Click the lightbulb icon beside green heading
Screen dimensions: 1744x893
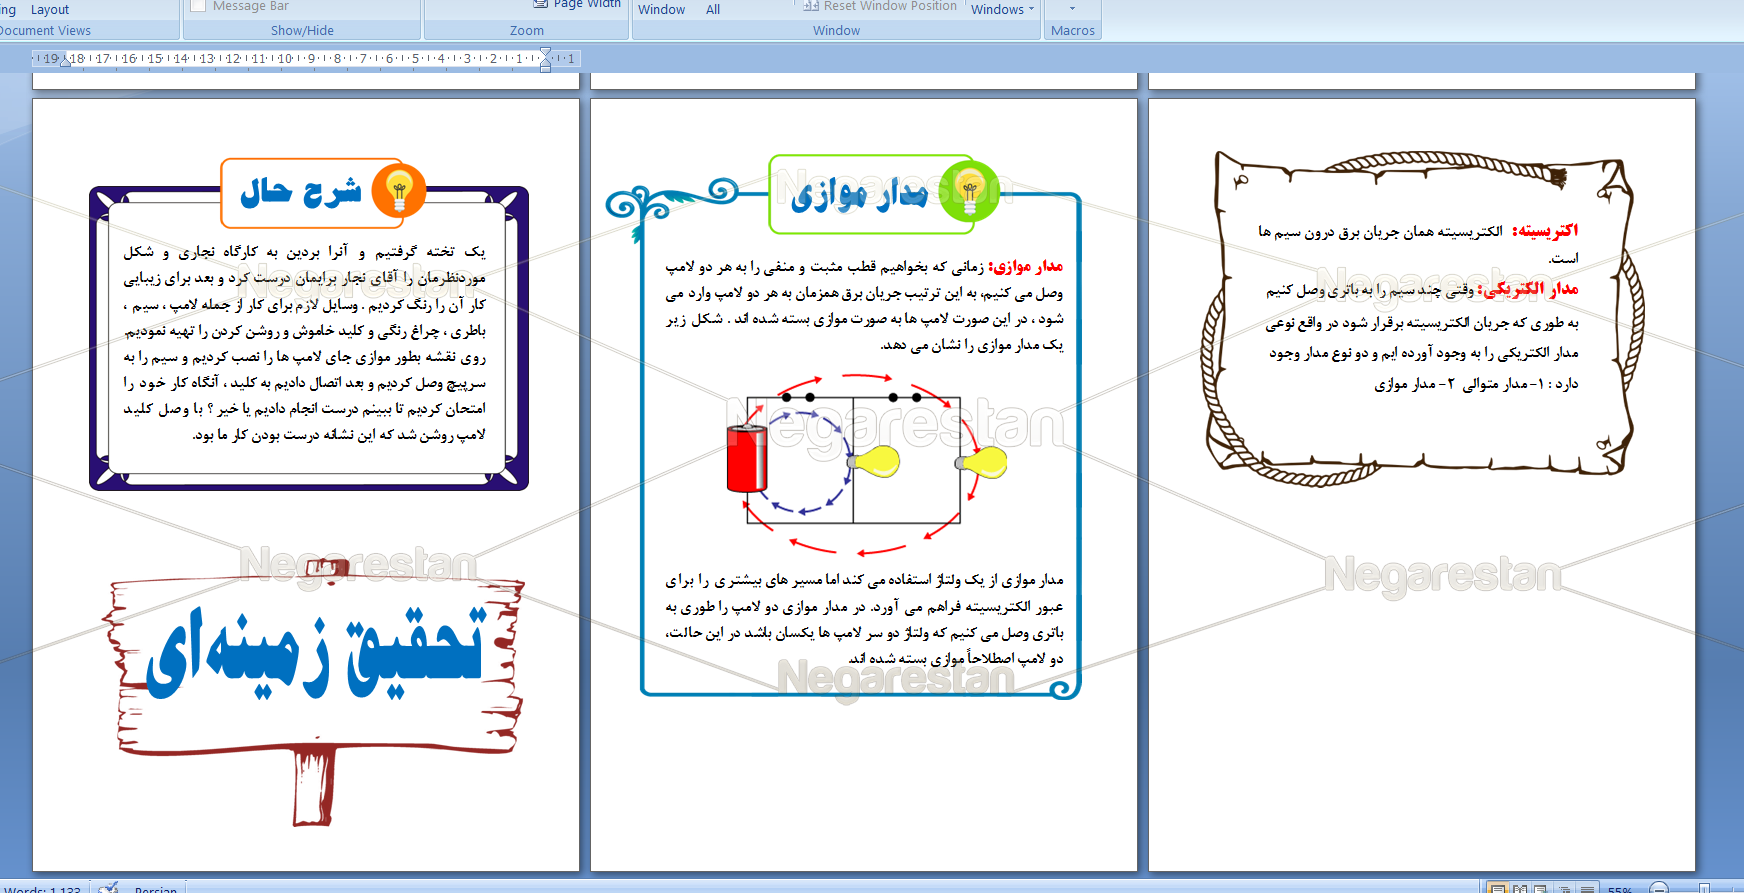coord(968,190)
